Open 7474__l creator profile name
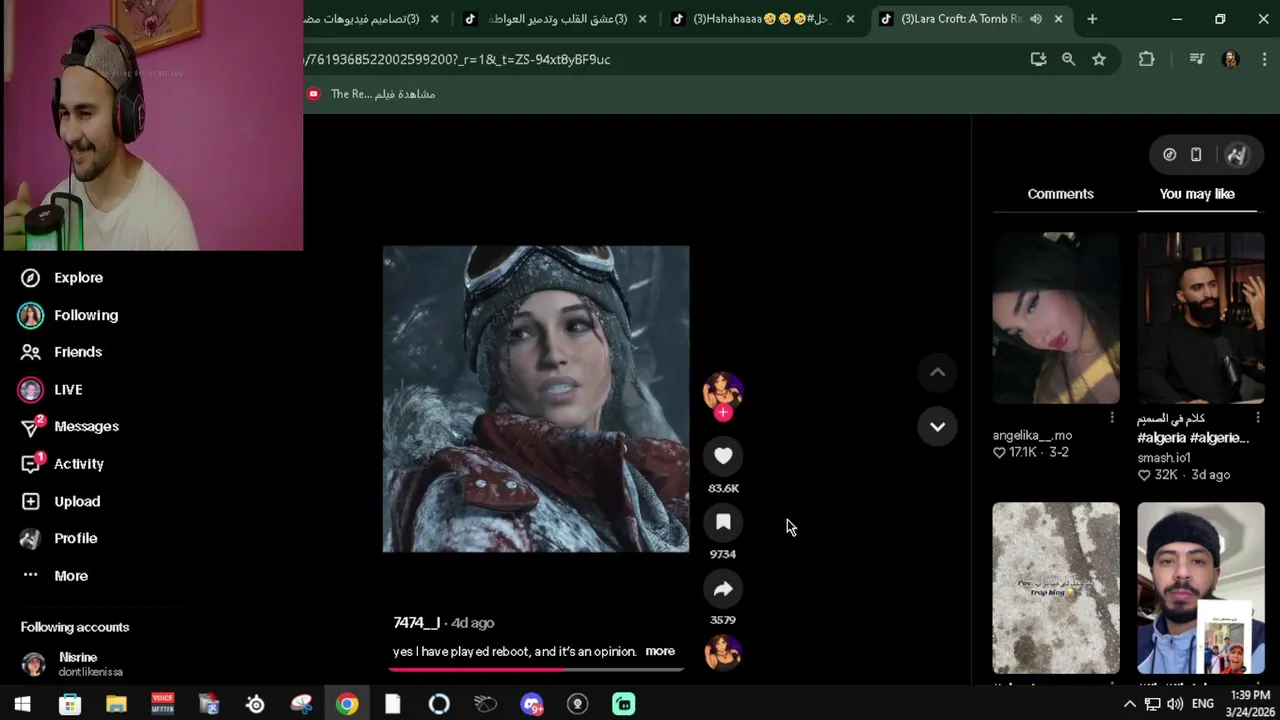Screen dimensions: 1280x720 pyautogui.click(x=416, y=622)
